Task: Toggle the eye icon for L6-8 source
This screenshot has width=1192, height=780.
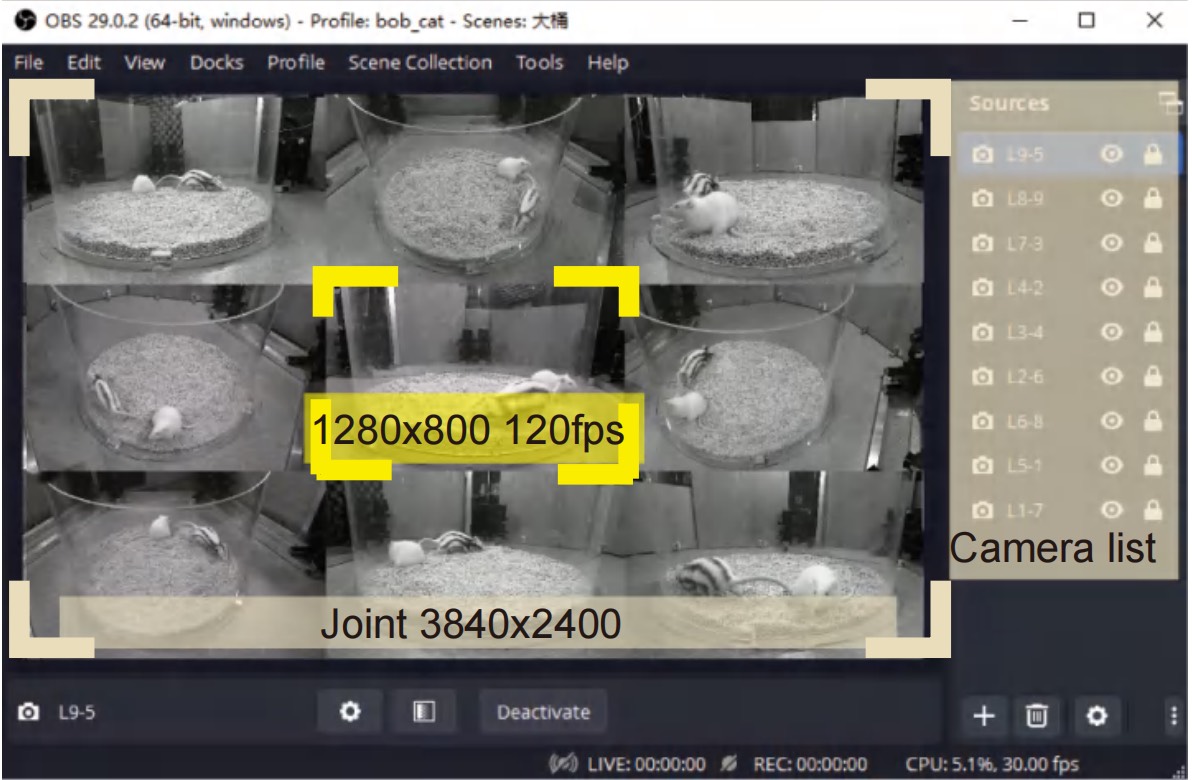Action: [x=1110, y=421]
